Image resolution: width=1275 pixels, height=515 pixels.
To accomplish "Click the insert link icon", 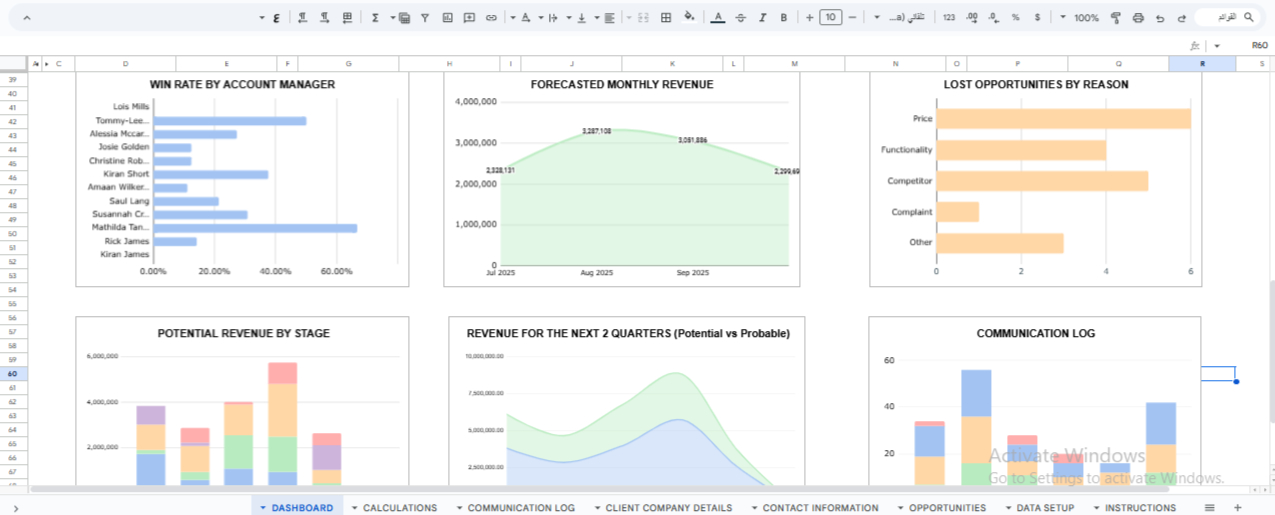I will tap(491, 18).
